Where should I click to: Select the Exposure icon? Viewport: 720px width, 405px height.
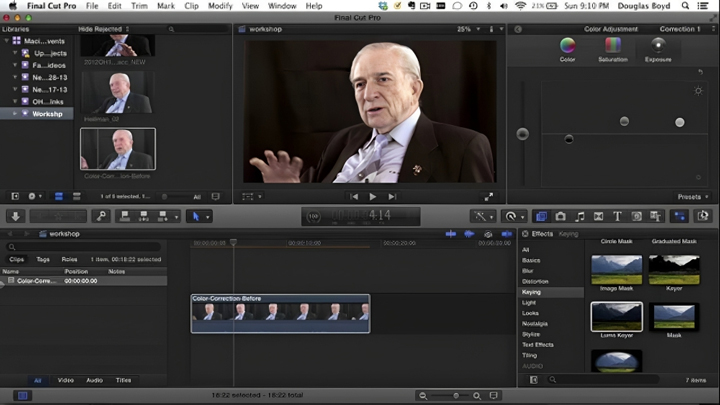(x=658, y=45)
